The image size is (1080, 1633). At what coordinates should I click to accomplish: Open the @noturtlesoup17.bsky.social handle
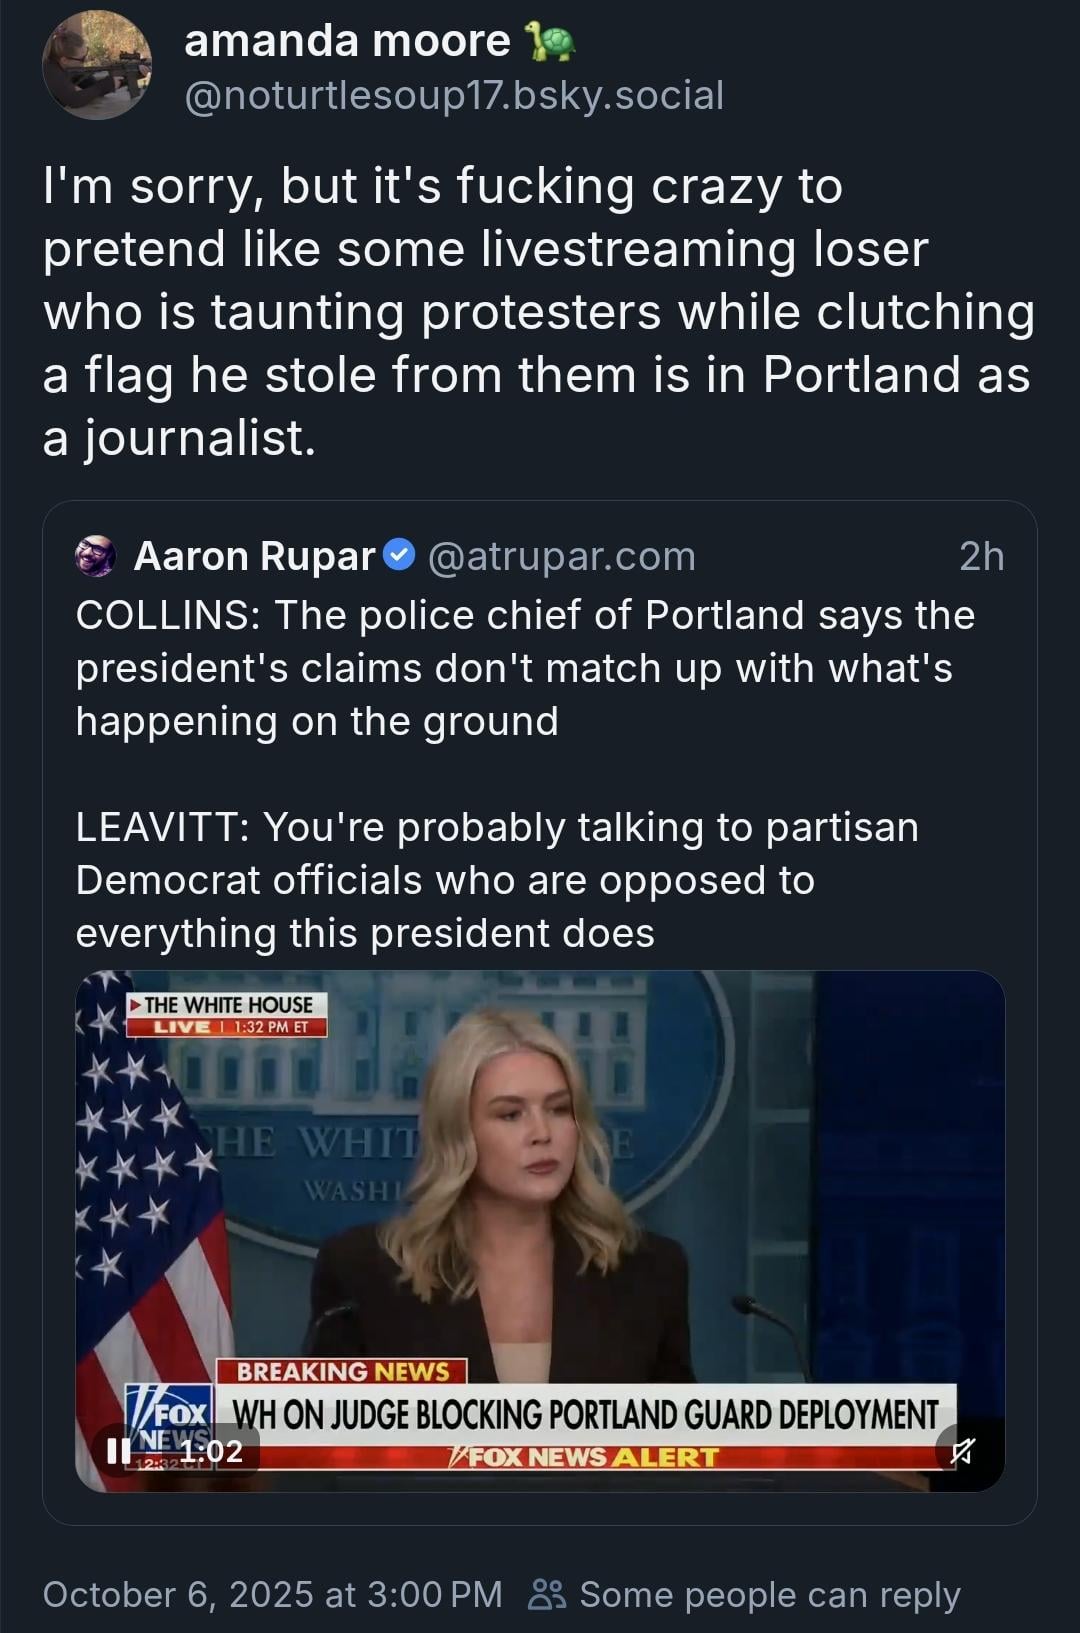(x=454, y=96)
